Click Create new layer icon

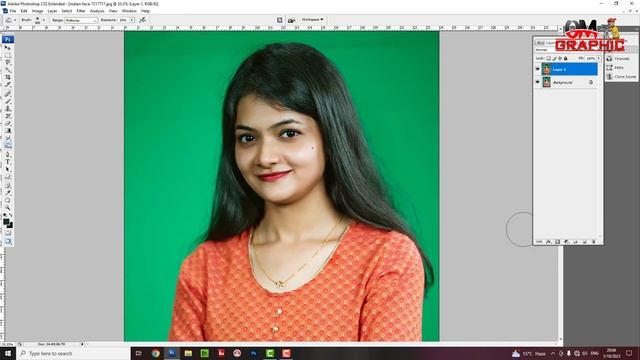[x=584, y=242]
